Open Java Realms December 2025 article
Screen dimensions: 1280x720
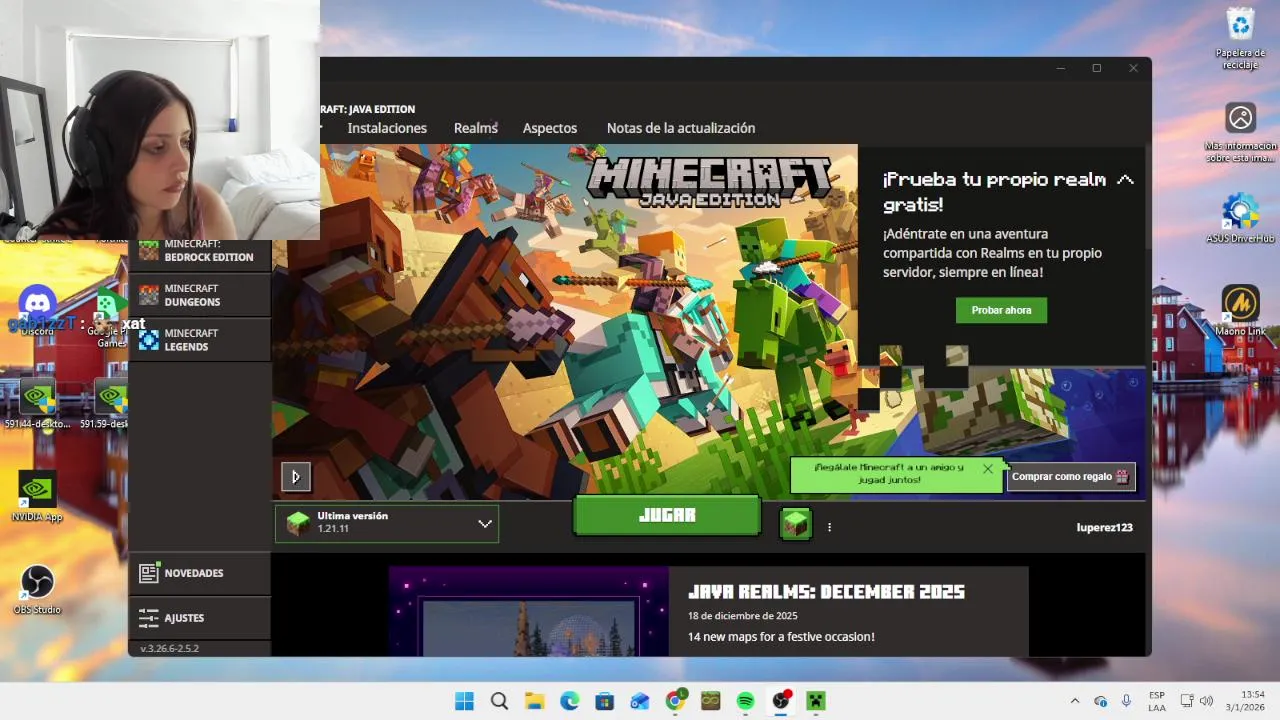click(x=826, y=592)
